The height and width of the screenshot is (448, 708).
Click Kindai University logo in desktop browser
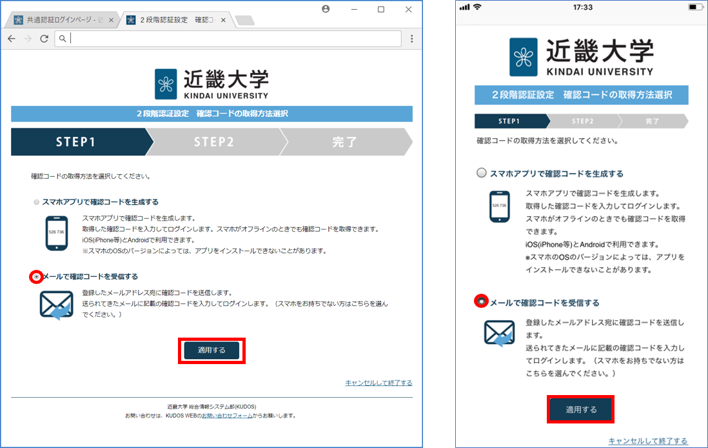211,85
